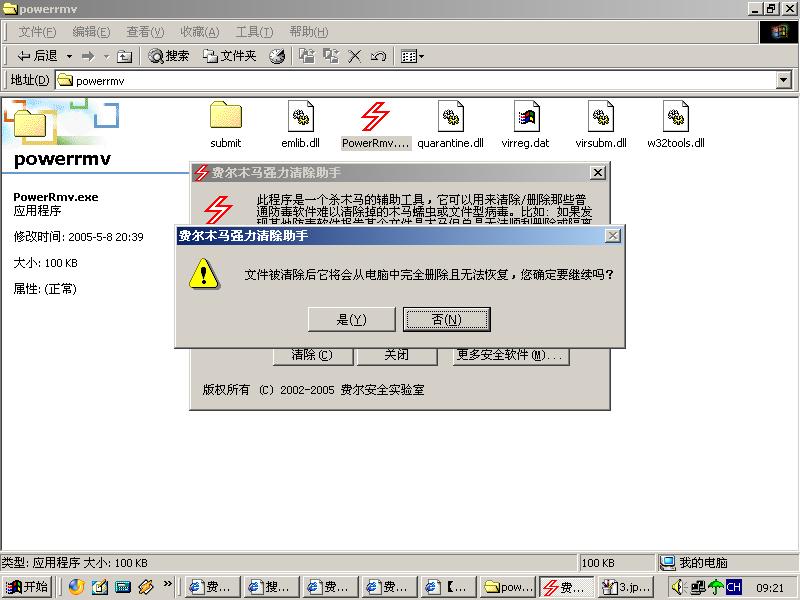Click the green umbrella tray icon
Image resolution: width=800 pixels, height=600 pixels.
point(715,588)
